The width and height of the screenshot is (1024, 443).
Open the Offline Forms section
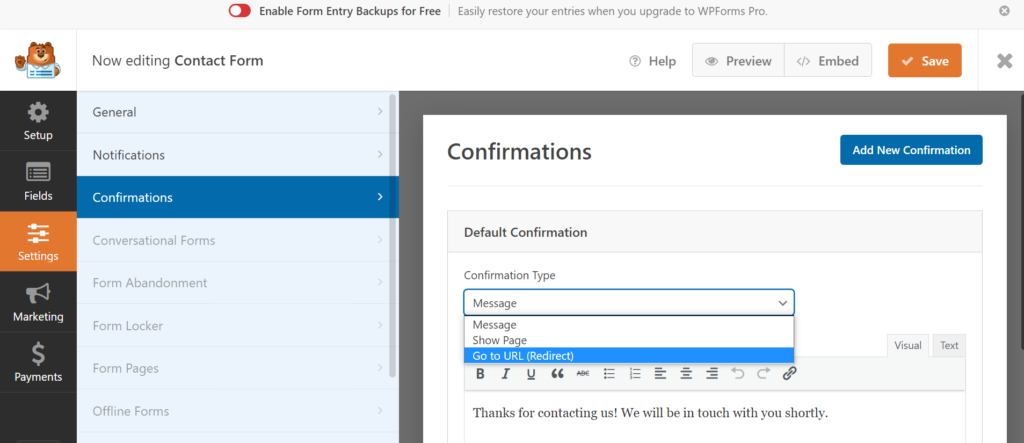click(237, 411)
